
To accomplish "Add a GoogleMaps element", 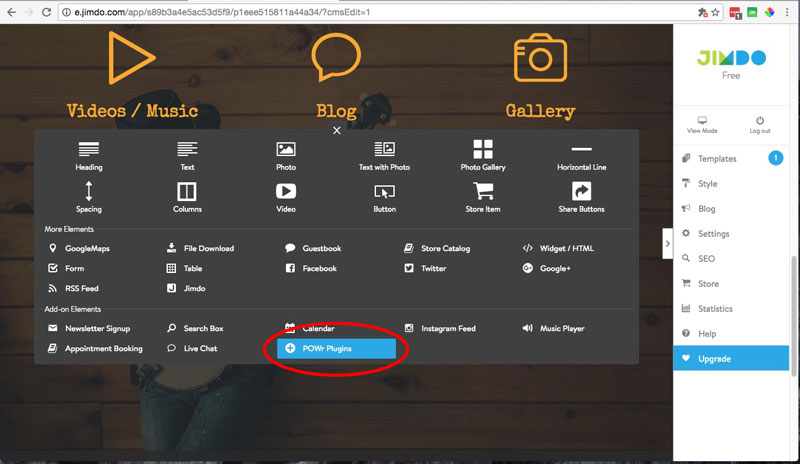I will pyautogui.click(x=79, y=248).
